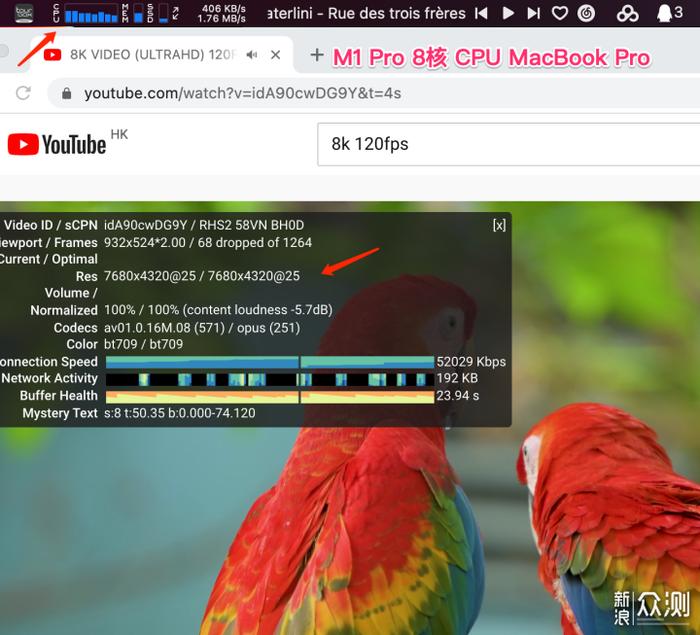Skip to previous track in menu bar
700x635 pixels.
(x=481, y=13)
